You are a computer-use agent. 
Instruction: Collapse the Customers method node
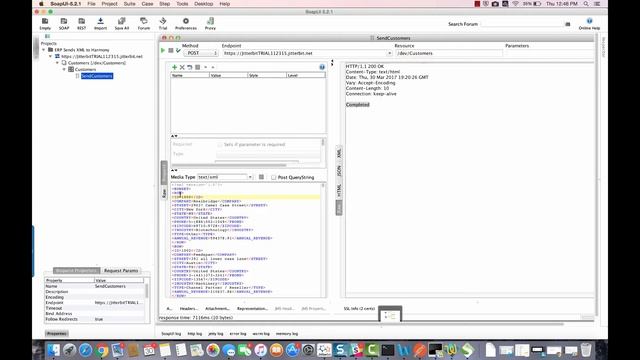[64, 69]
